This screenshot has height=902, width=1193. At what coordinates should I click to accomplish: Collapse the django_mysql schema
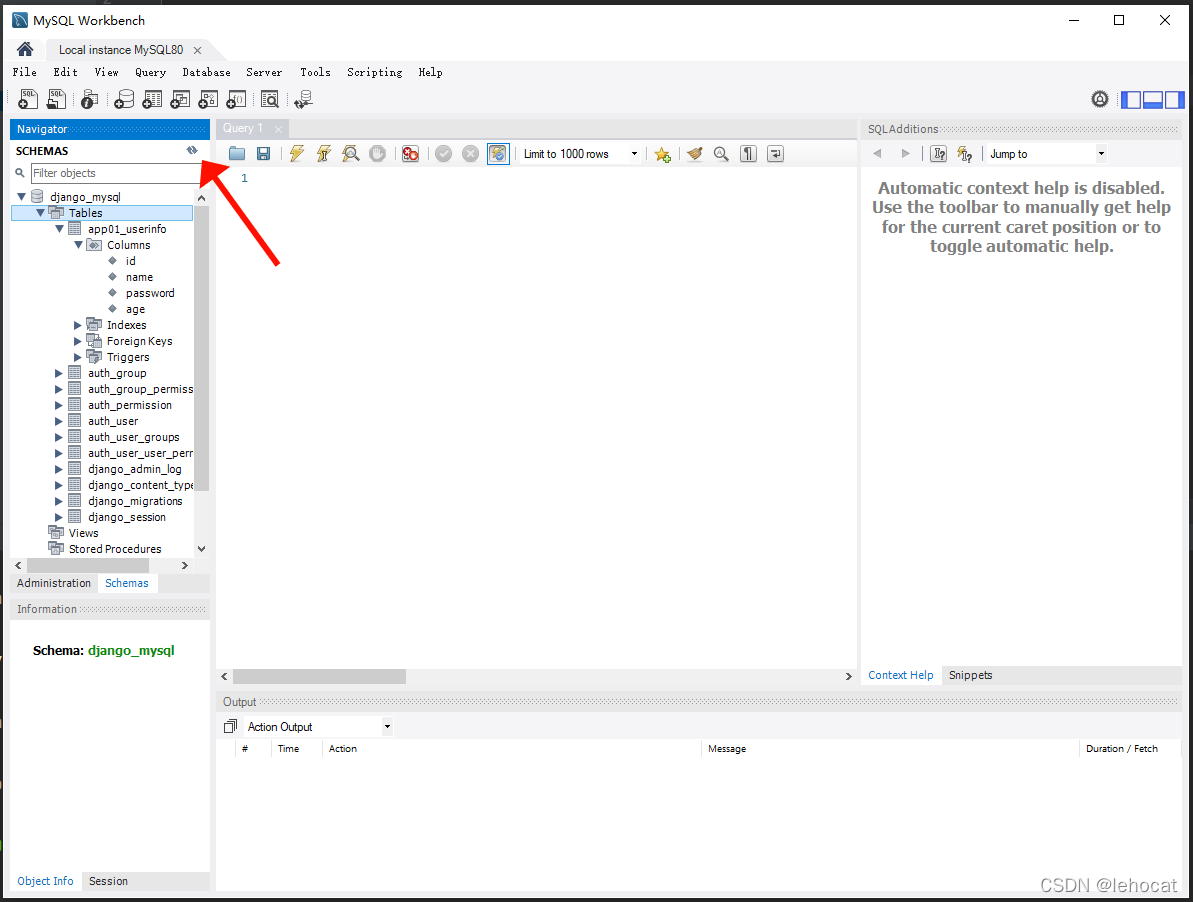[x=21, y=197]
